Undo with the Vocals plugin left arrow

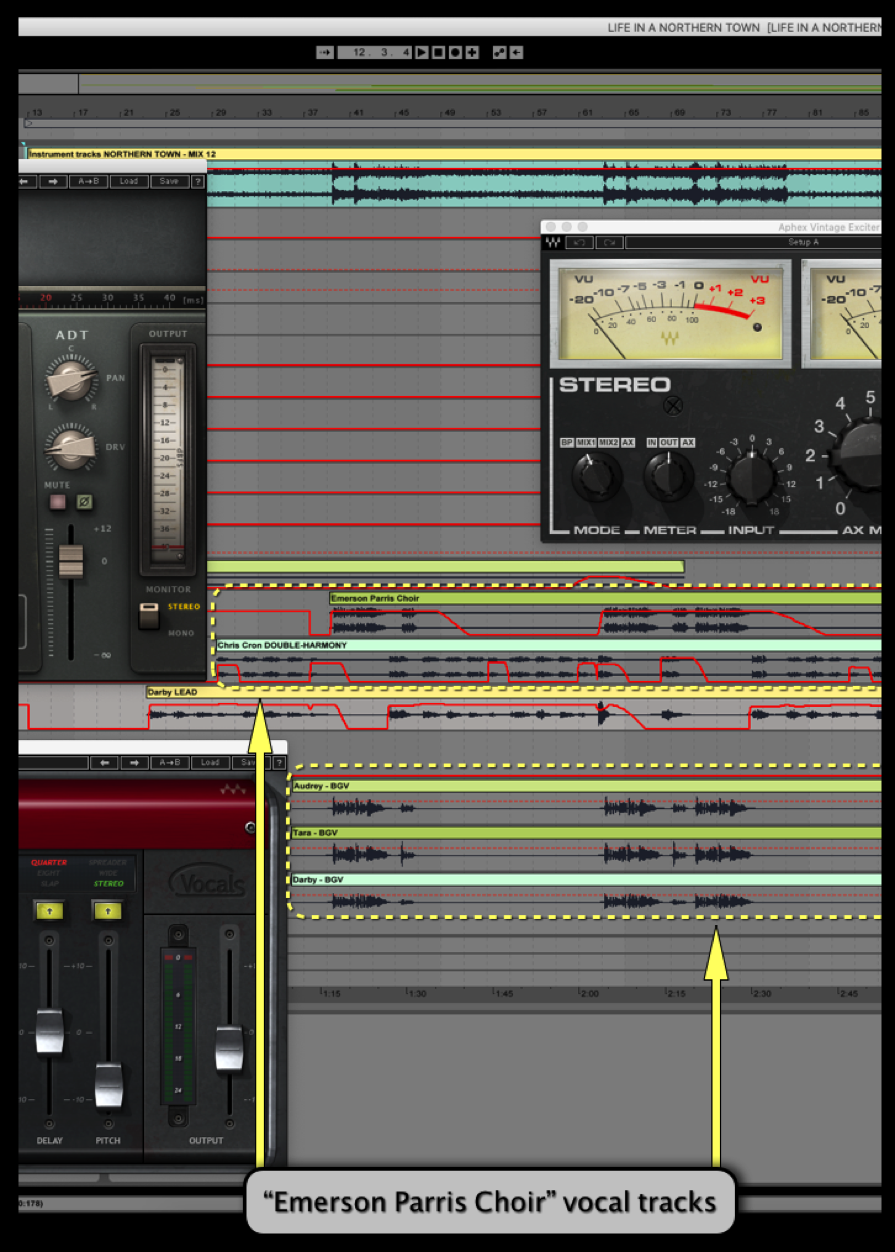click(102, 762)
